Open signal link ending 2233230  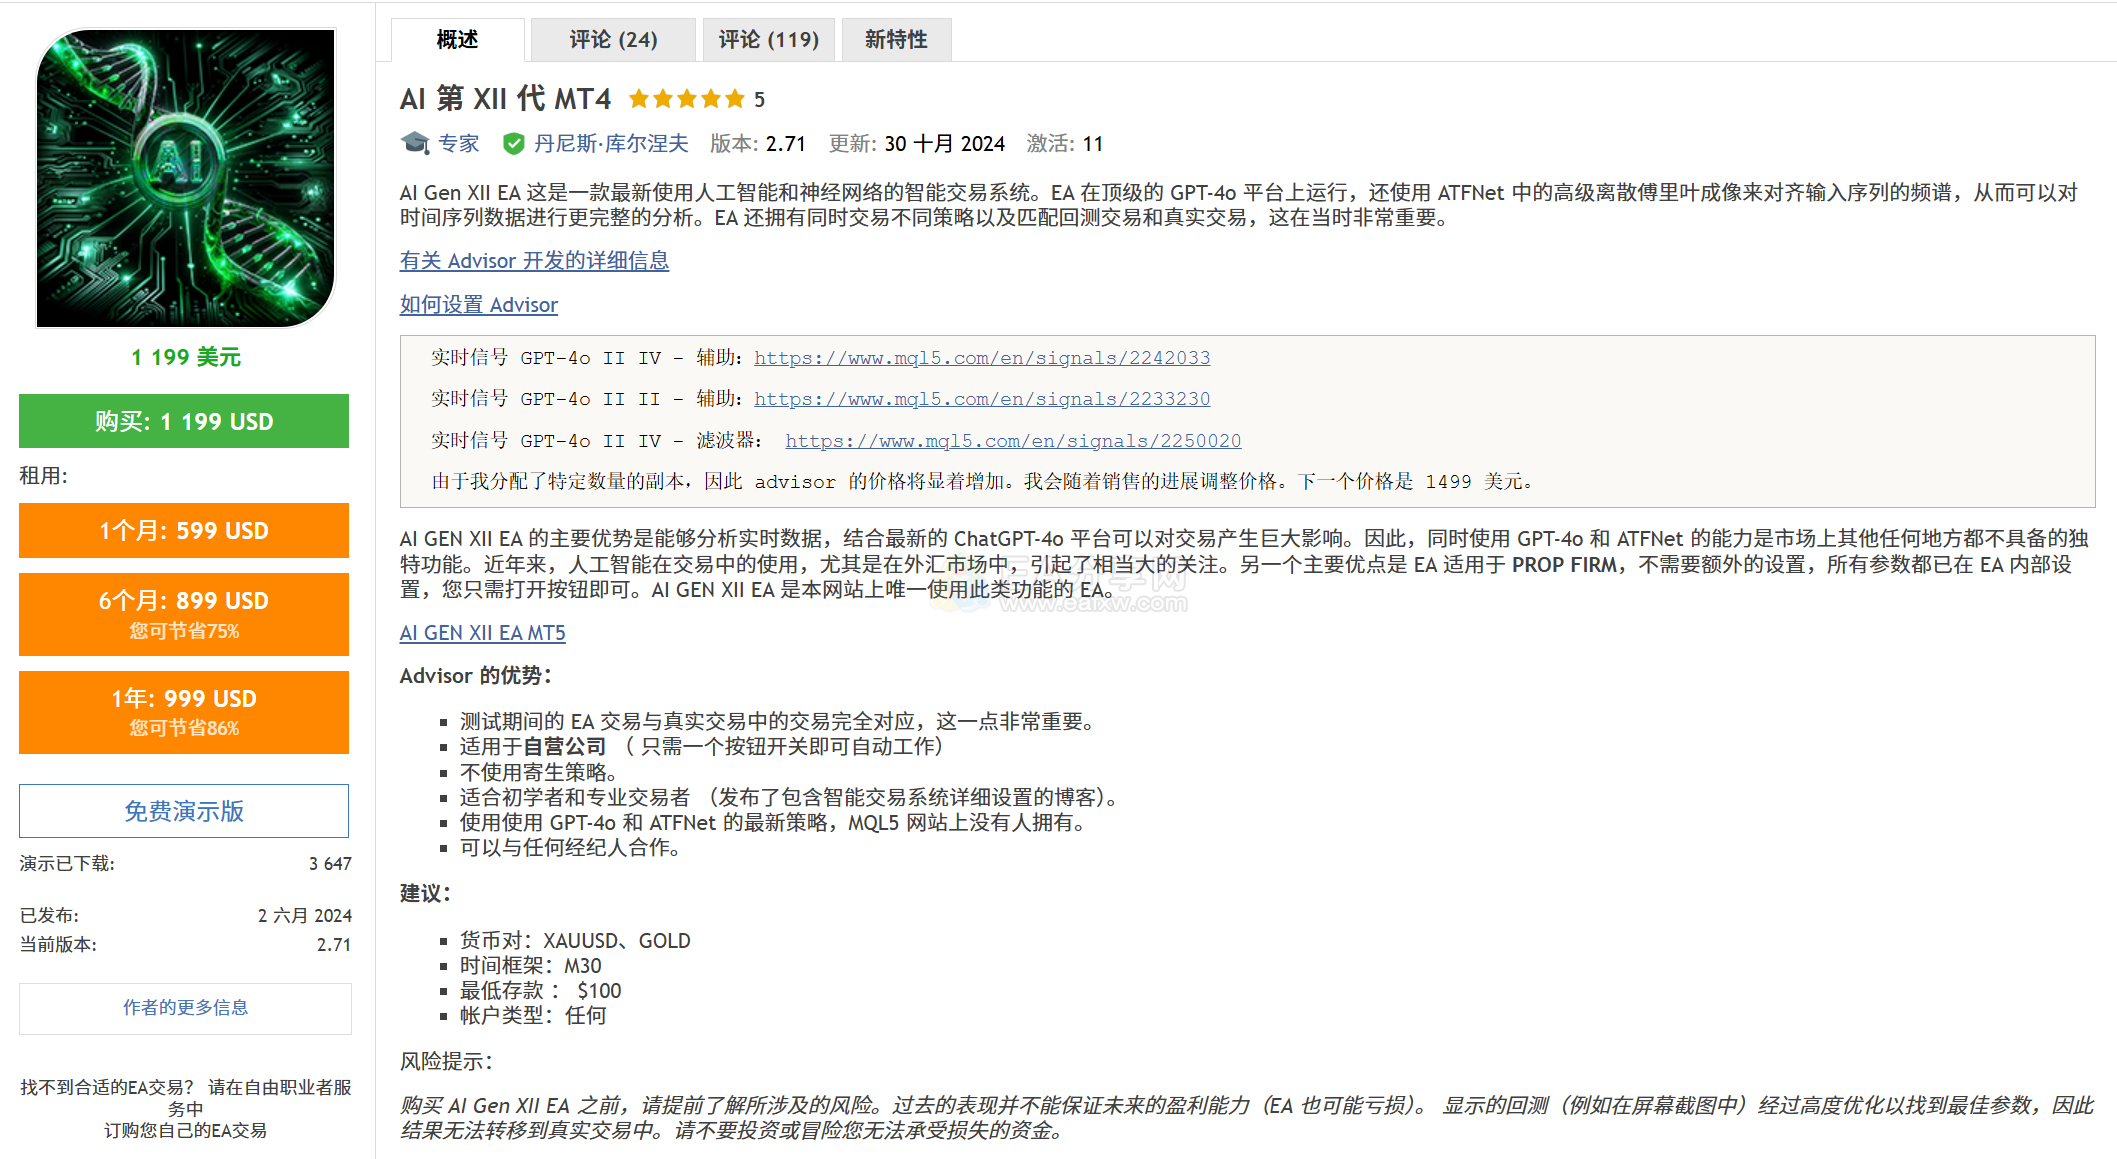click(x=982, y=399)
